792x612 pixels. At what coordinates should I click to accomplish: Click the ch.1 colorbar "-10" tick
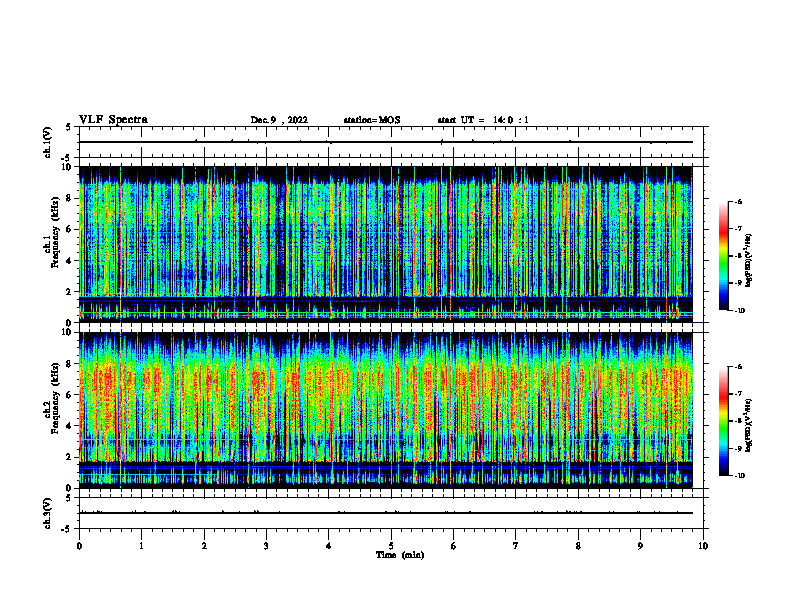coord(740,310)
